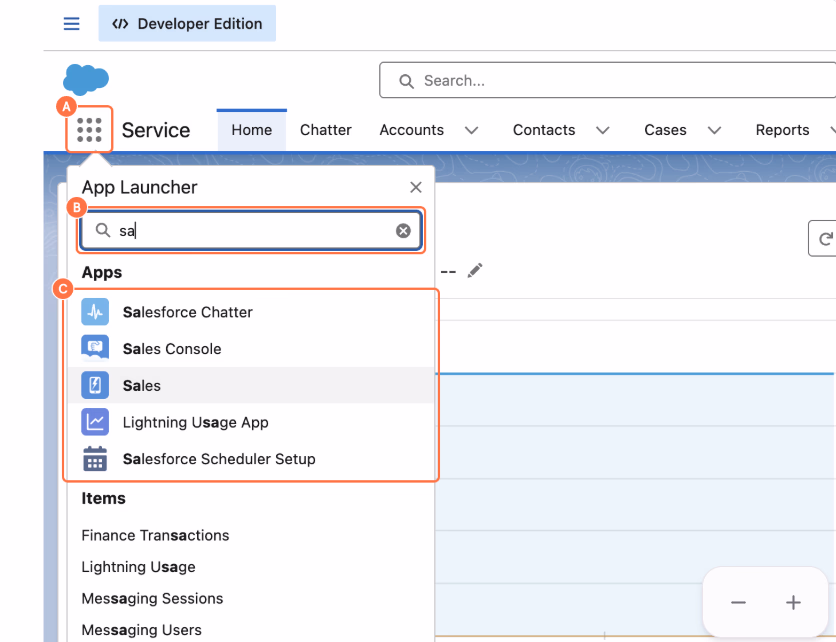Switch to the Home tab
The height and width of the screenshot is (642, 836).
click(x=252, y=130)
